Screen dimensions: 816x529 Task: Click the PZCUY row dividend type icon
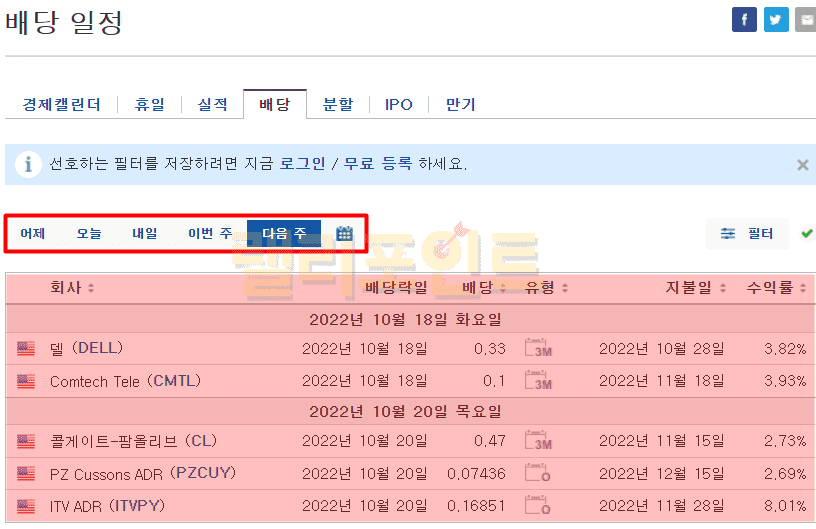coord(538,473)
